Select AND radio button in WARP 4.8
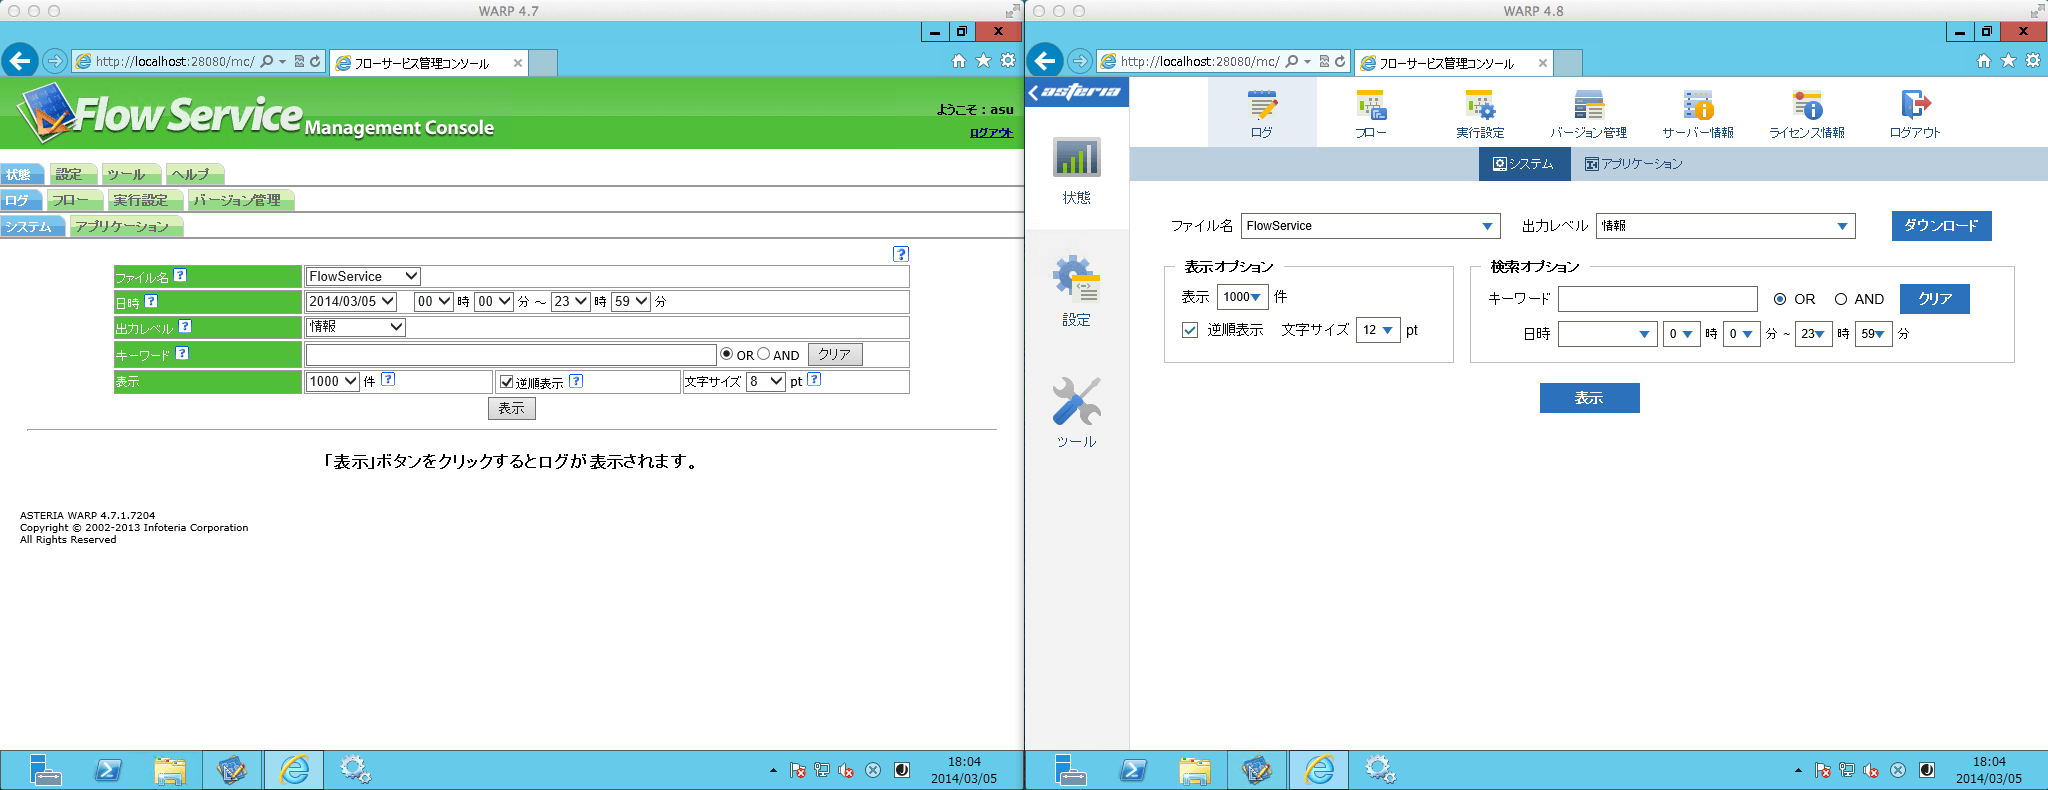Viewport: 2048px width, 790px height. point(1840,299)
